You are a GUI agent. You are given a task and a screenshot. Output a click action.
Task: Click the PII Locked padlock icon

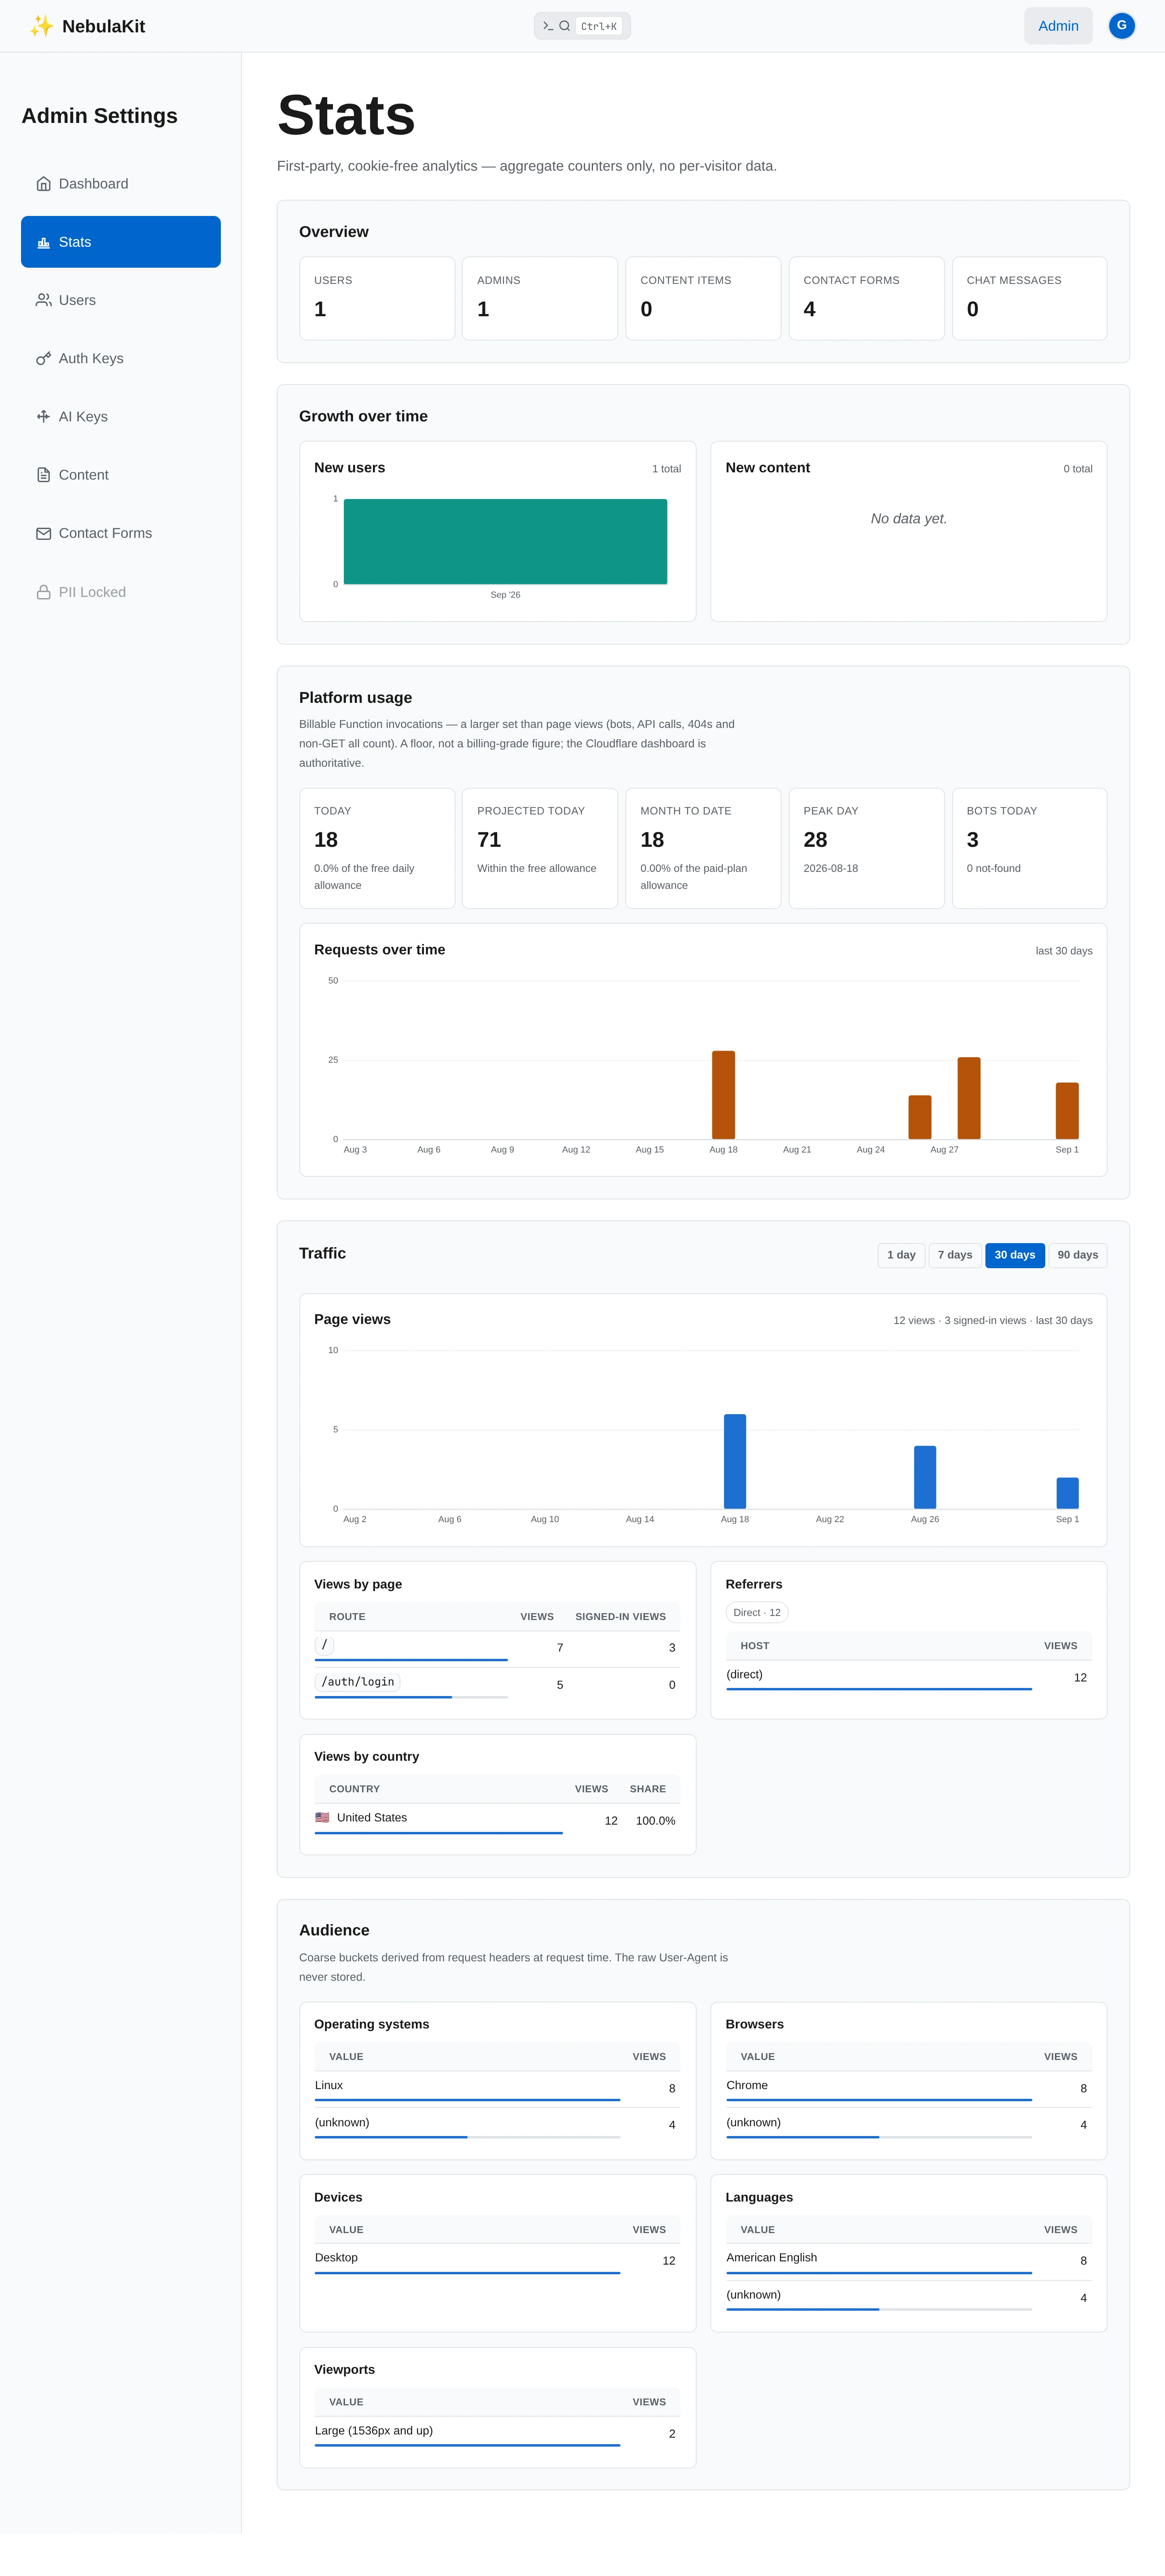point(44,592)
